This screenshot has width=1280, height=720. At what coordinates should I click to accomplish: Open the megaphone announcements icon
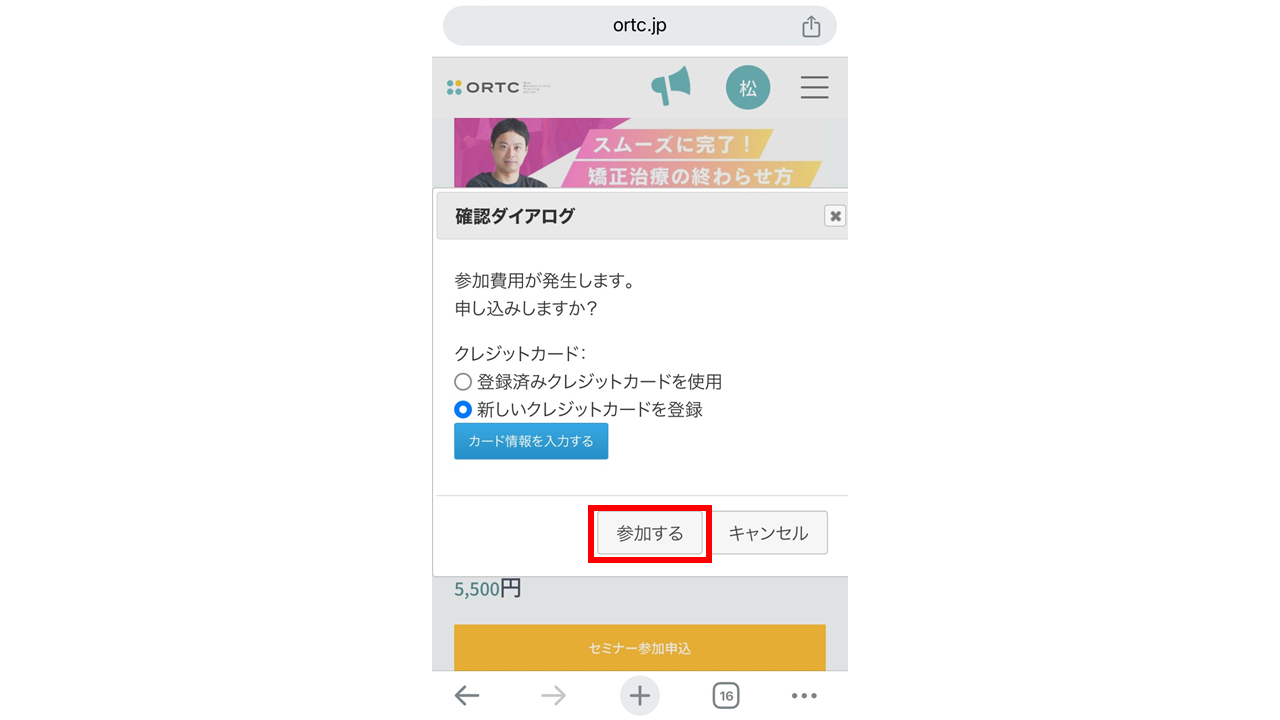tap(671, 86)
